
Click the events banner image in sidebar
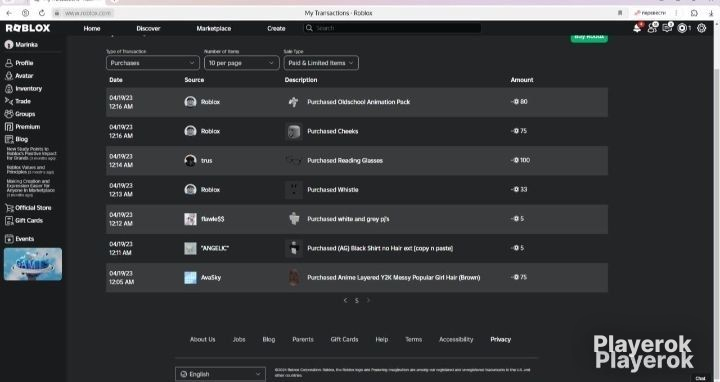(x=33, y=264)
